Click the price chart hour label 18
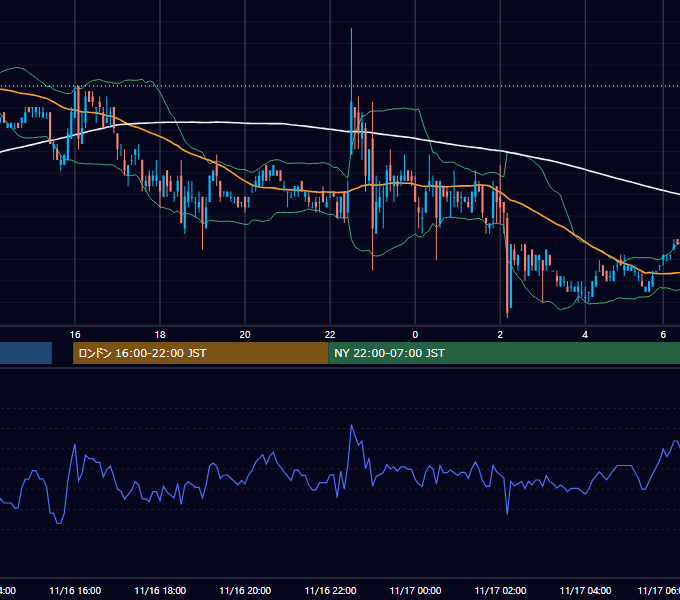The height and width of the screenshot is (600, 680). (160, 334)
